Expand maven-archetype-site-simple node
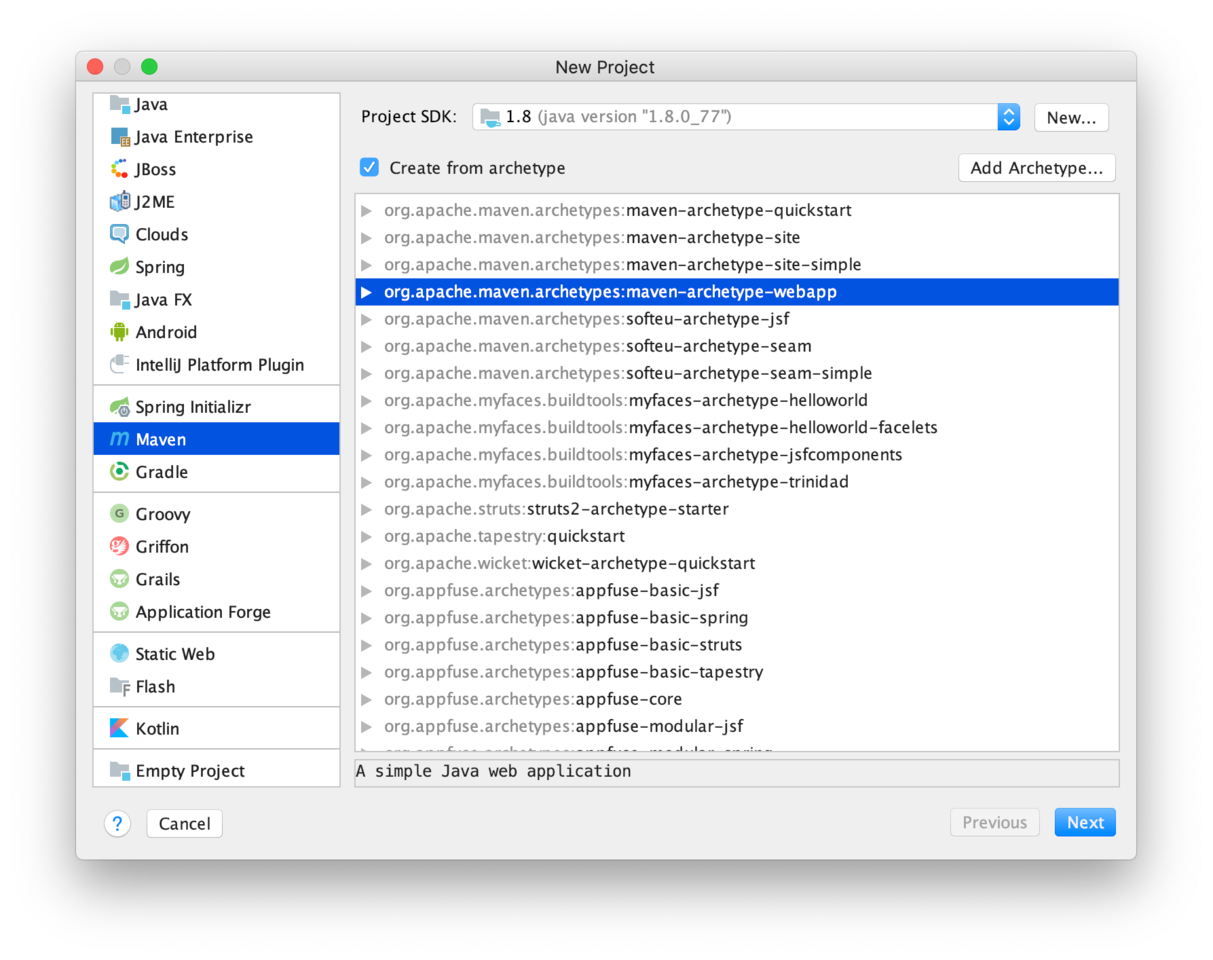This screenshot has width=1213, height=960. tap(367, 265)
